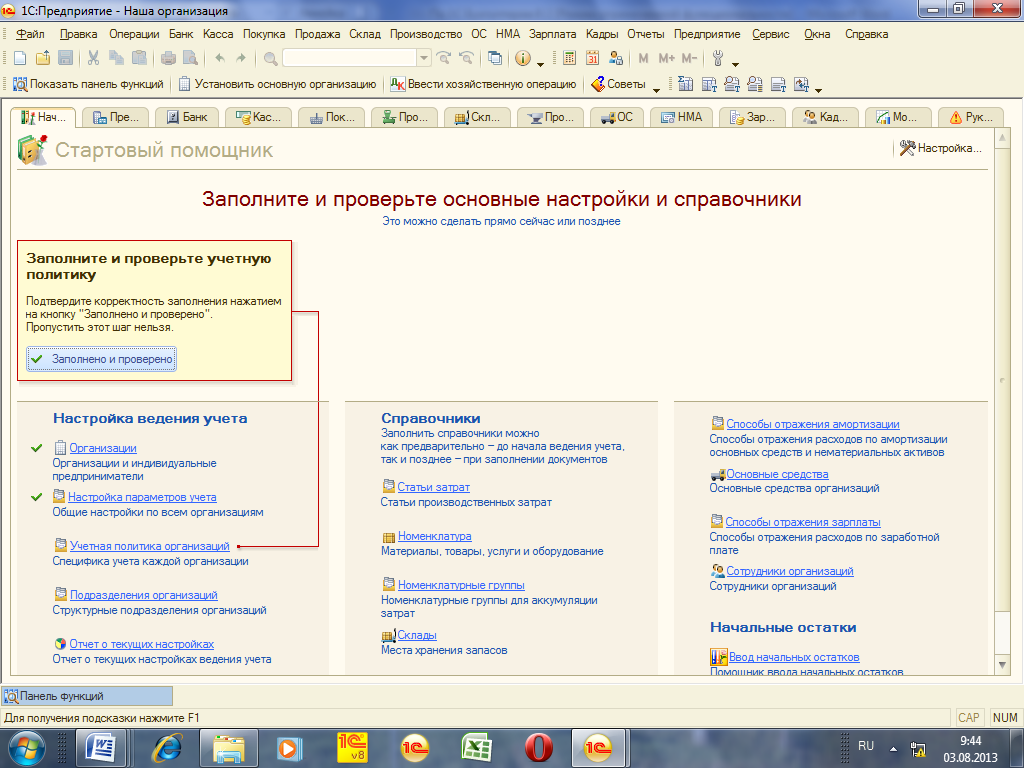Click the users list icon beside calendar

click(x=615, y=58)
